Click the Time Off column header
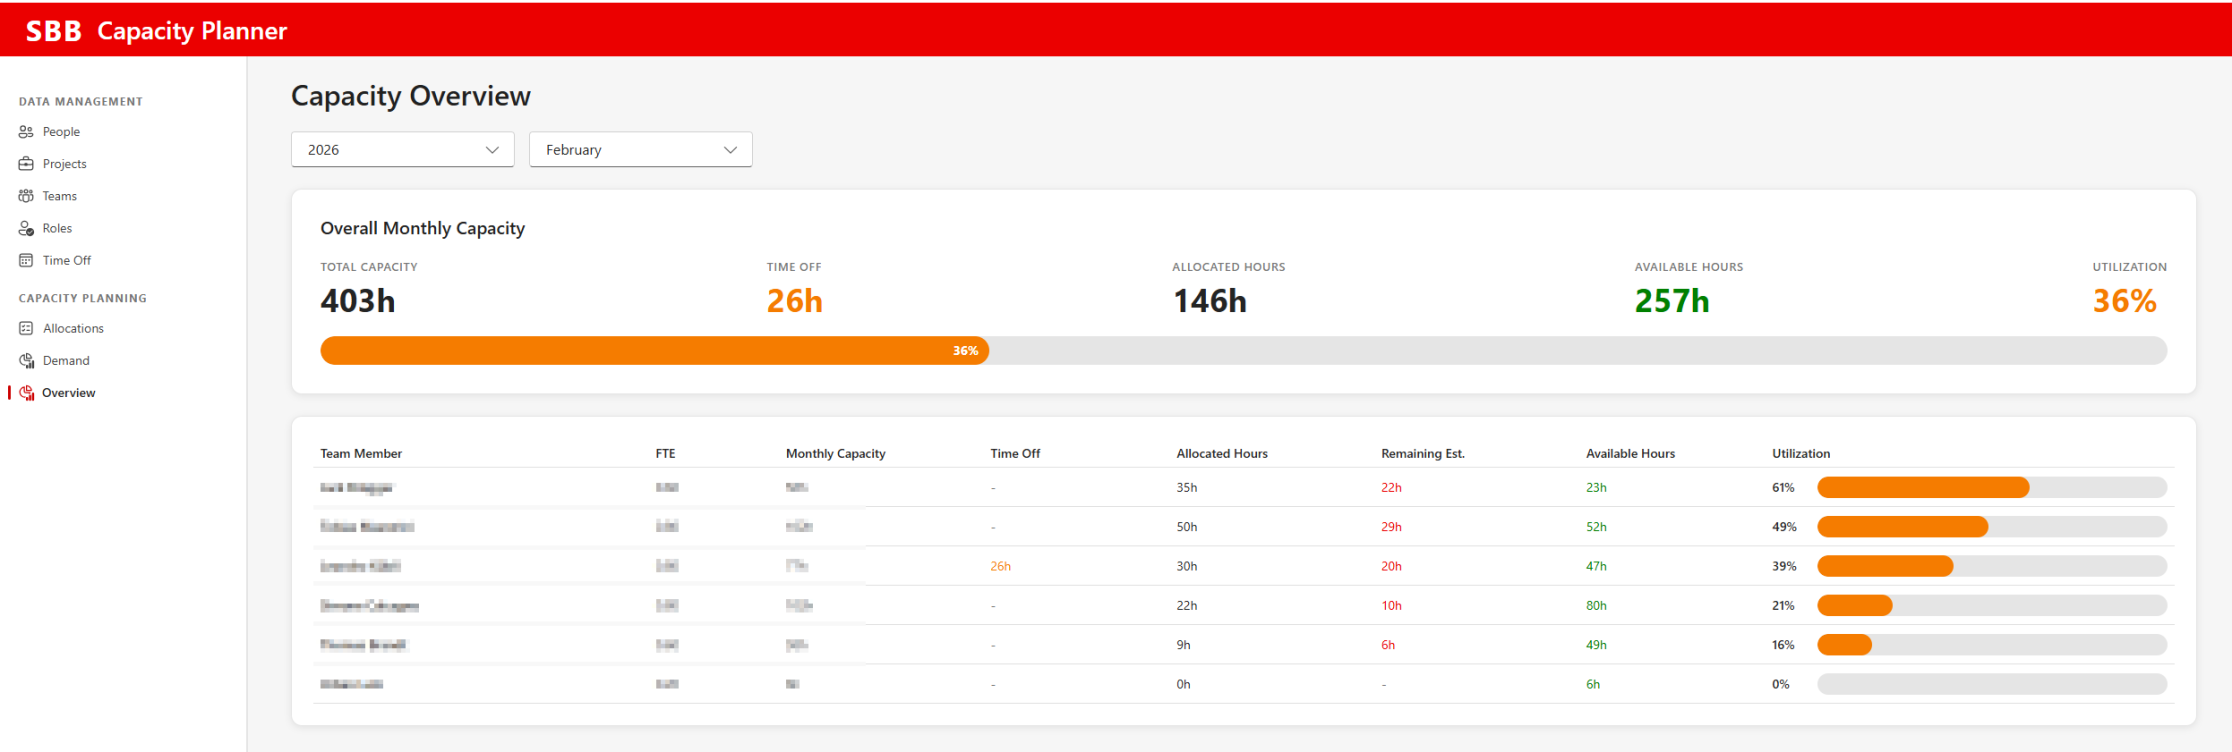The height and width of the screenshot is (752, 2232). [x=1015, y=454]
